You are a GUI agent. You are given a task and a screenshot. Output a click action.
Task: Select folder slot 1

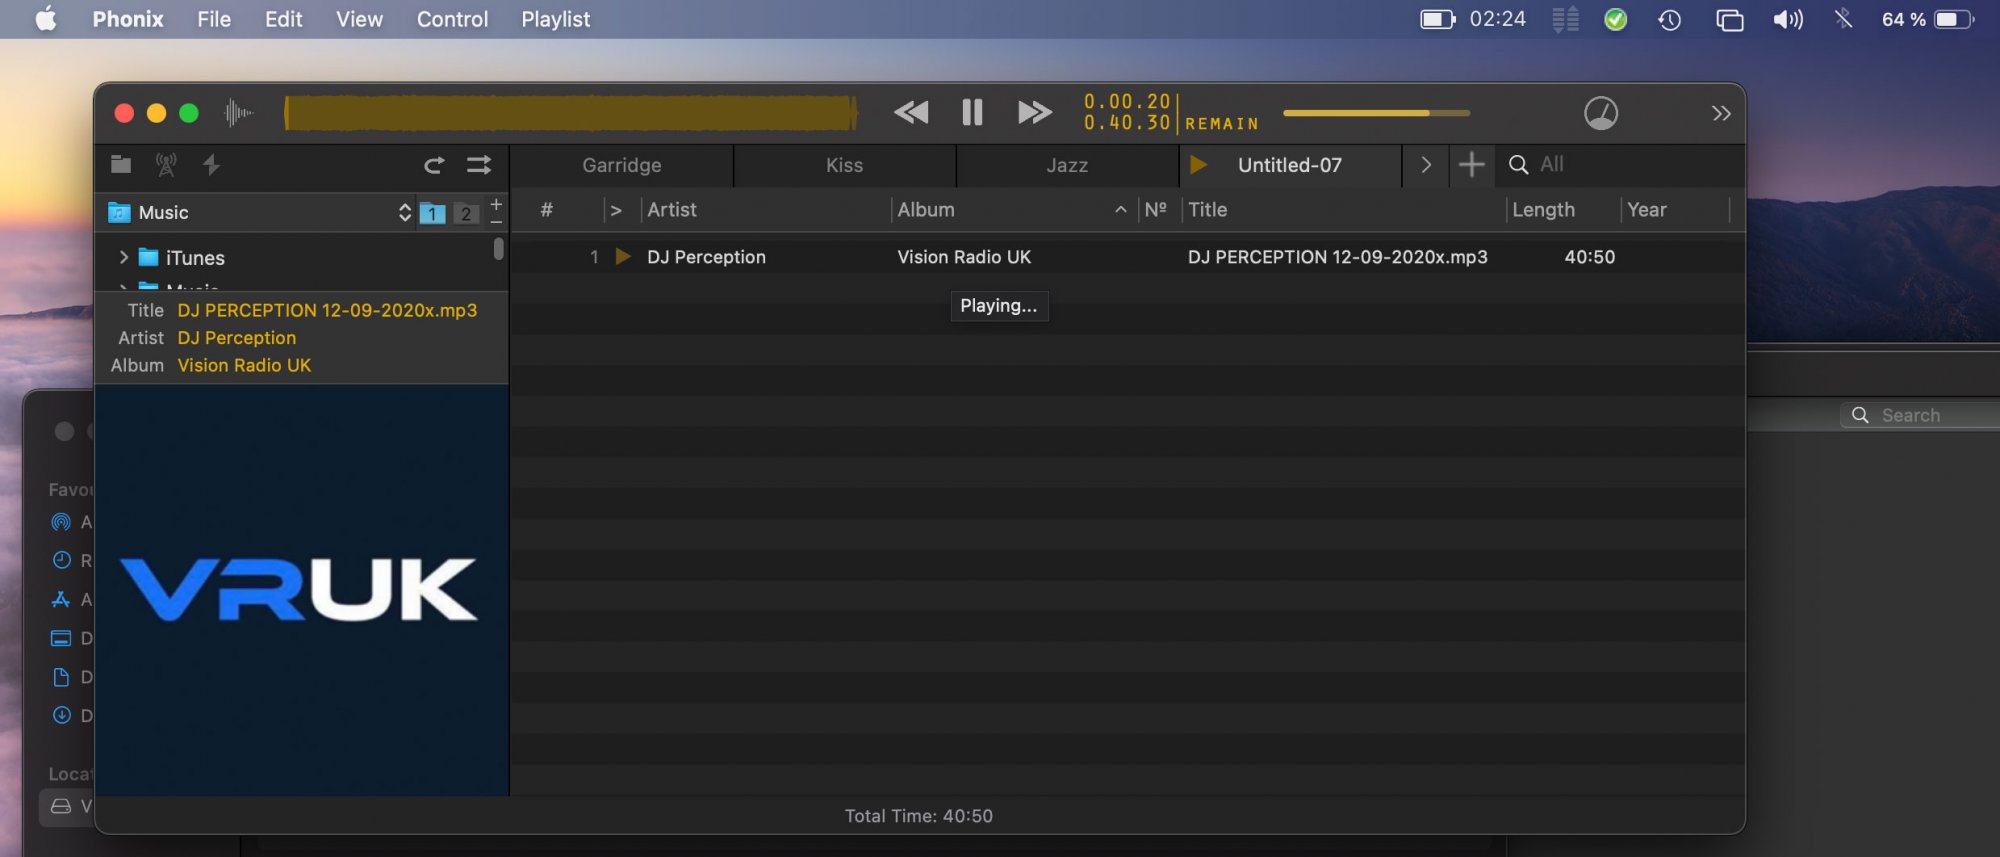pos(432,213)
